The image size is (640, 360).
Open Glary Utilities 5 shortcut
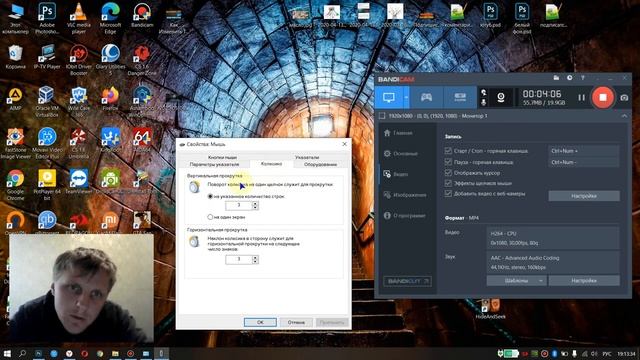click(x=110, y=60)
